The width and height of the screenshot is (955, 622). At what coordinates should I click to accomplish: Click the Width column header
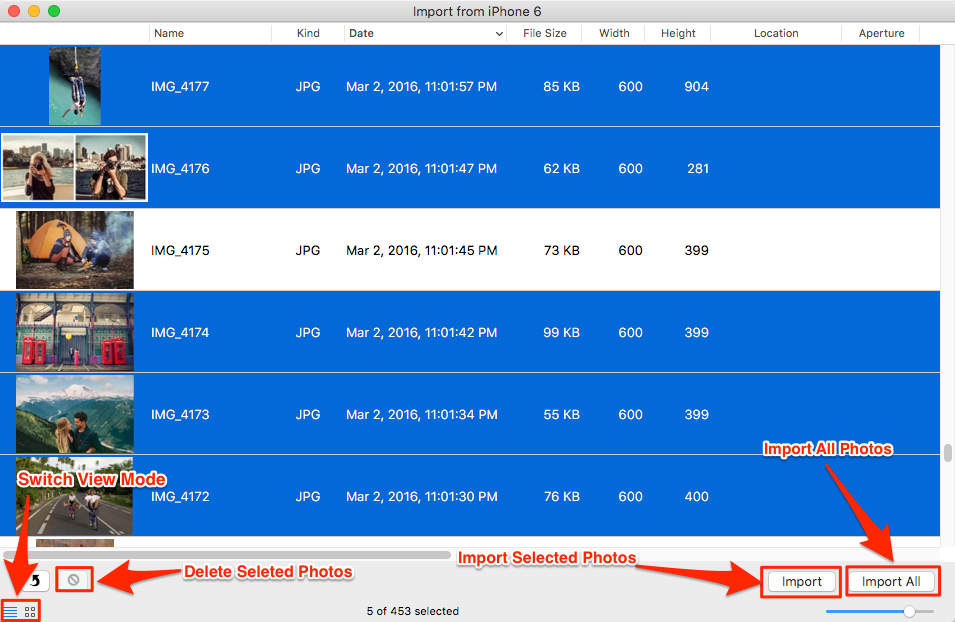[614, 33]
